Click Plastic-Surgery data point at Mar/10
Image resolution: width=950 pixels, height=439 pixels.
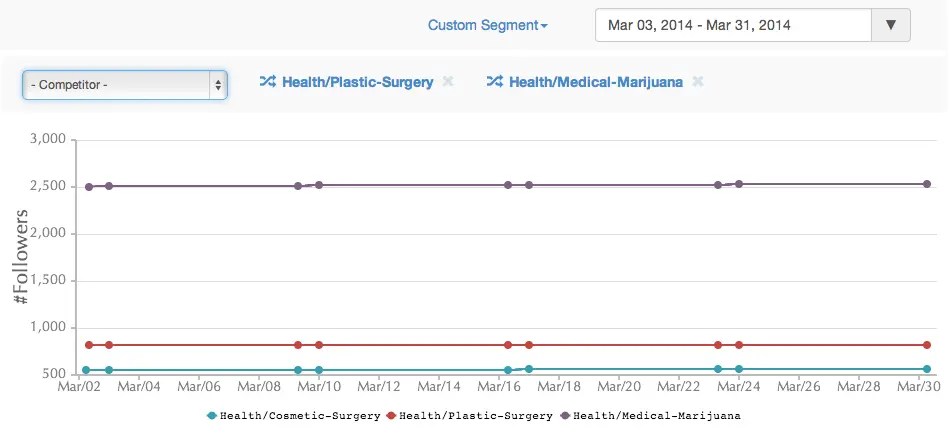coord(319,345)
